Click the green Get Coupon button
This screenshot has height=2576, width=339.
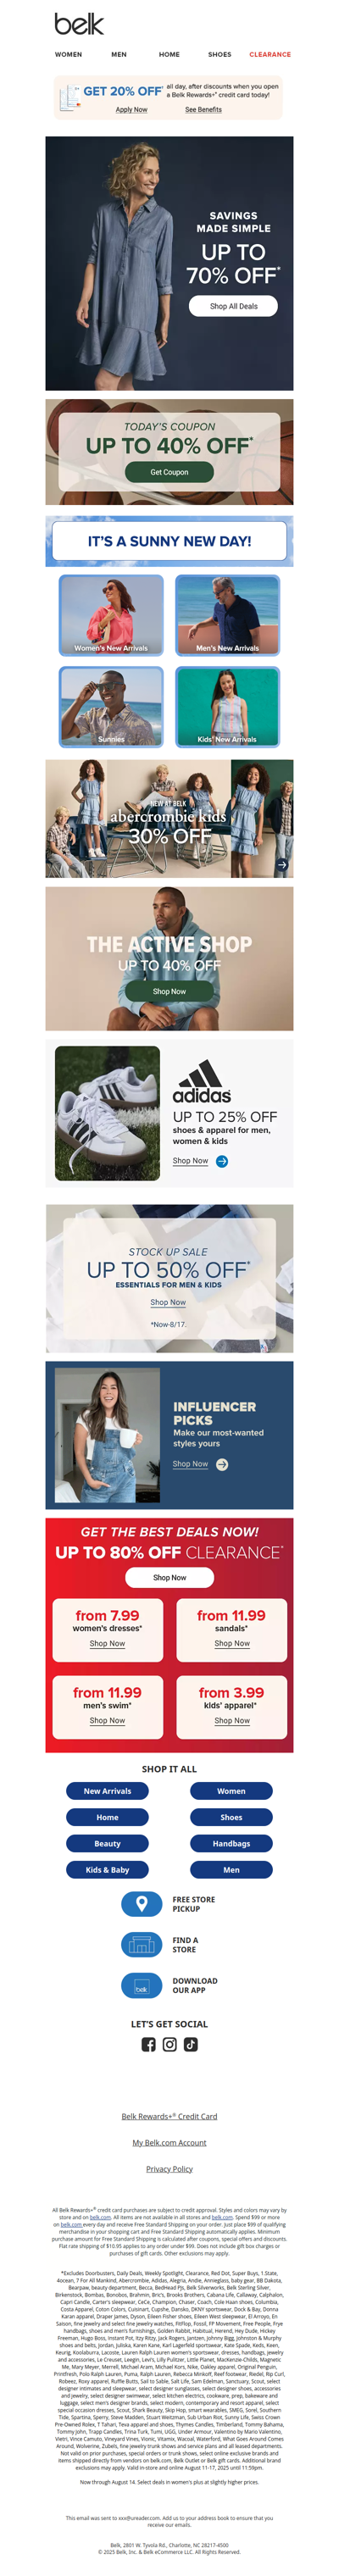(169, 472)
